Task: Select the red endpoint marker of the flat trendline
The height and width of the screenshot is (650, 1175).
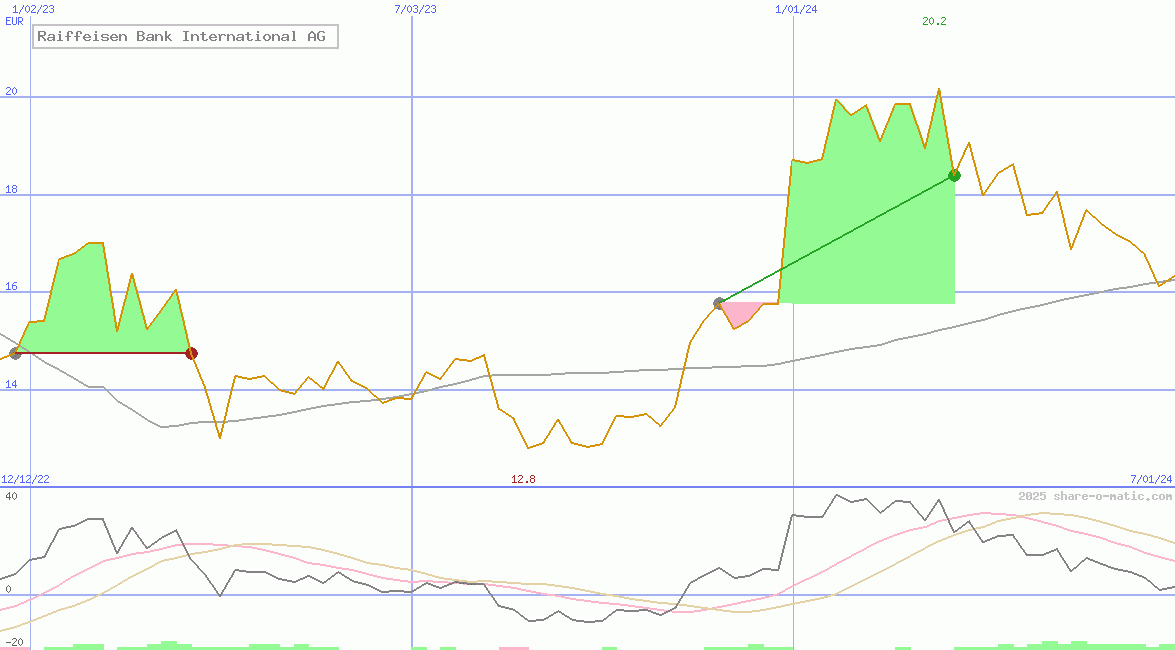Action: point(192,352)
